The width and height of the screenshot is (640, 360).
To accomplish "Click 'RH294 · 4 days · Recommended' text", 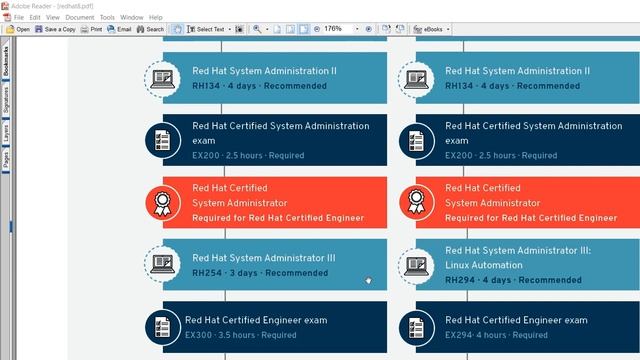I will 513,280.
